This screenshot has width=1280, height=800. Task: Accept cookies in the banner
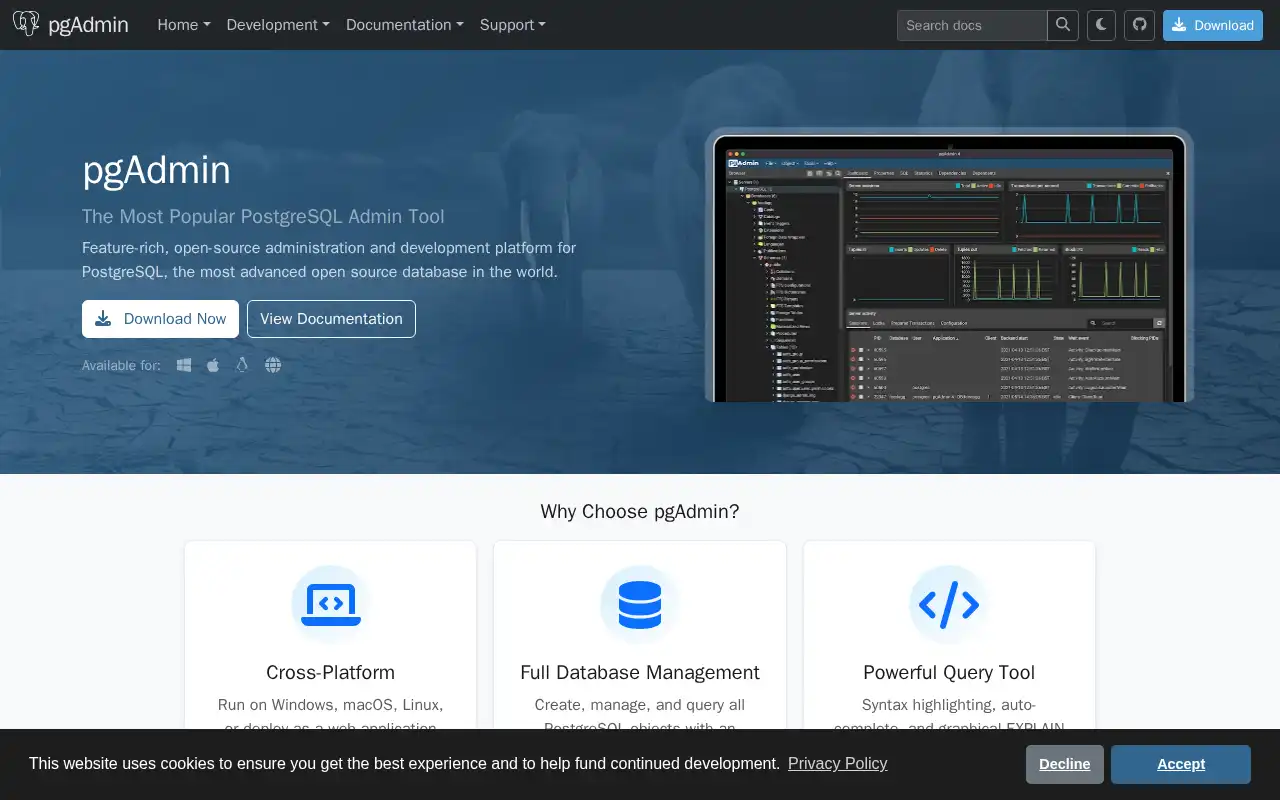point(1181,764)
